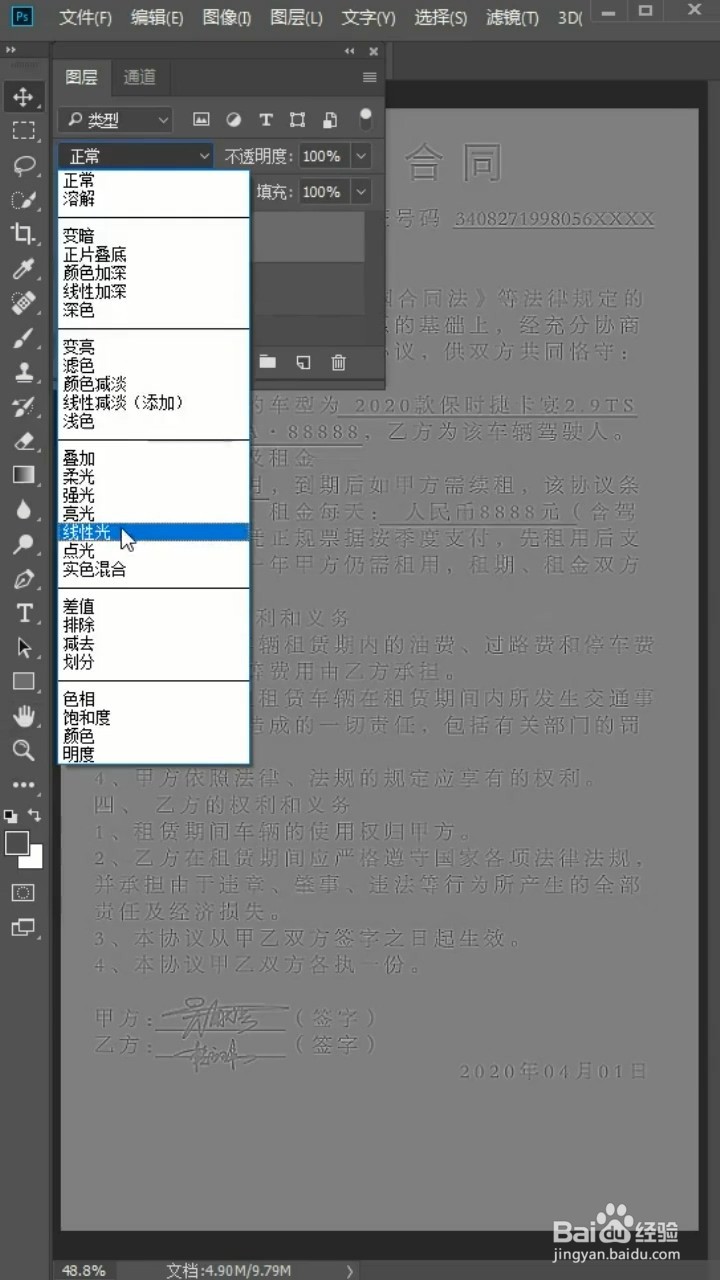Click the foreground color swatch
This screenshot has height=1280, width=720.
point(16,843)
